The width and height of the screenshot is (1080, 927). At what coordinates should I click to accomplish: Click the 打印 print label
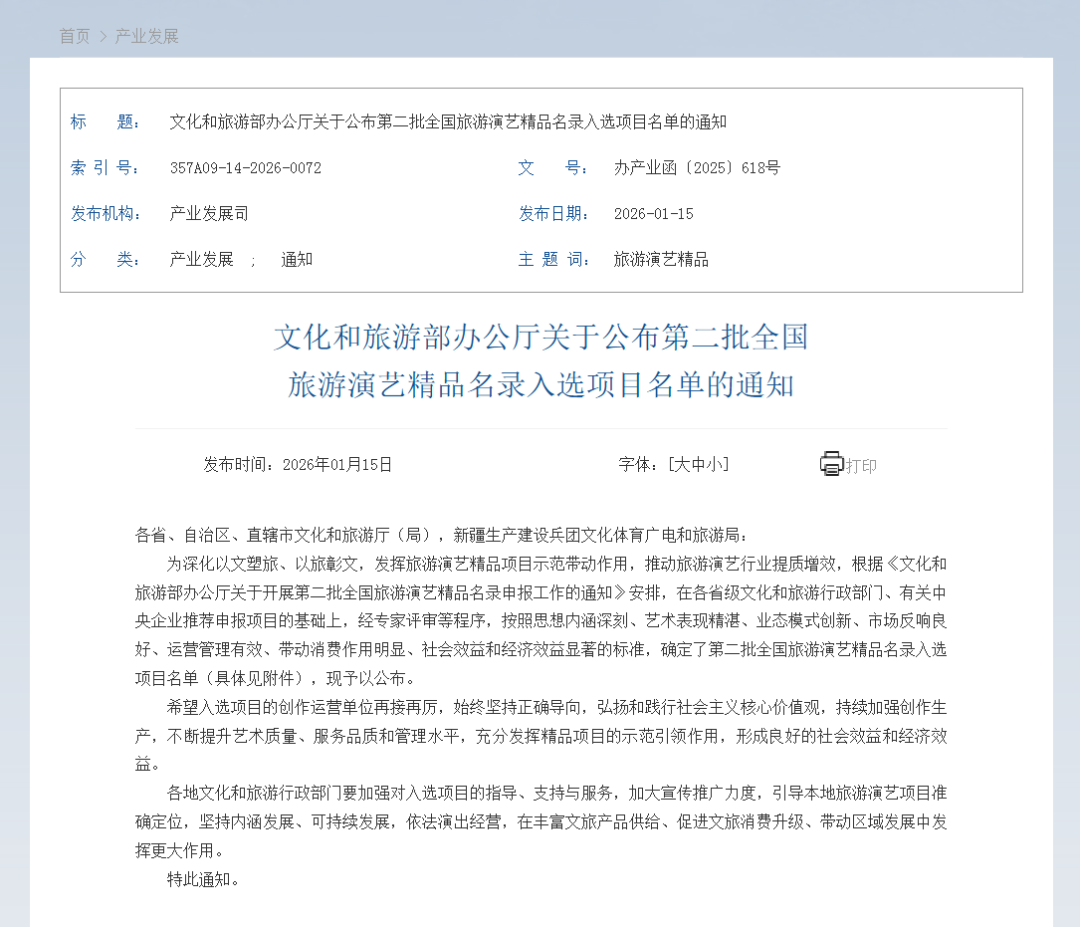[x=859, y=463]
